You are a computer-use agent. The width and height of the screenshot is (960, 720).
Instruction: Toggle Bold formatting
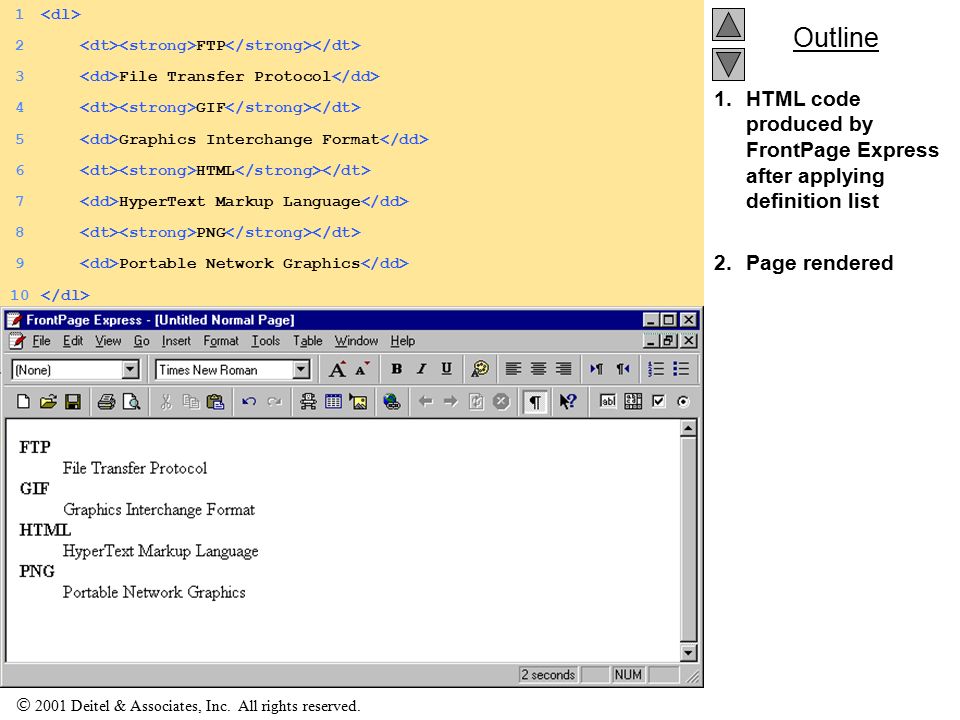[x=397, y=369]
